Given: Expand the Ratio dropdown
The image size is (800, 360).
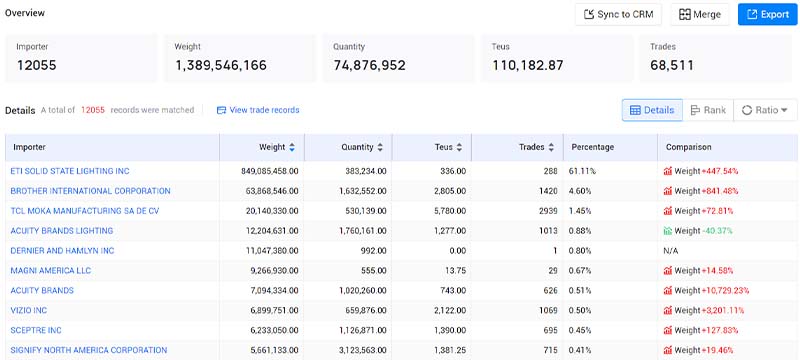Looking at the screenshot, I should click(765, 110).
